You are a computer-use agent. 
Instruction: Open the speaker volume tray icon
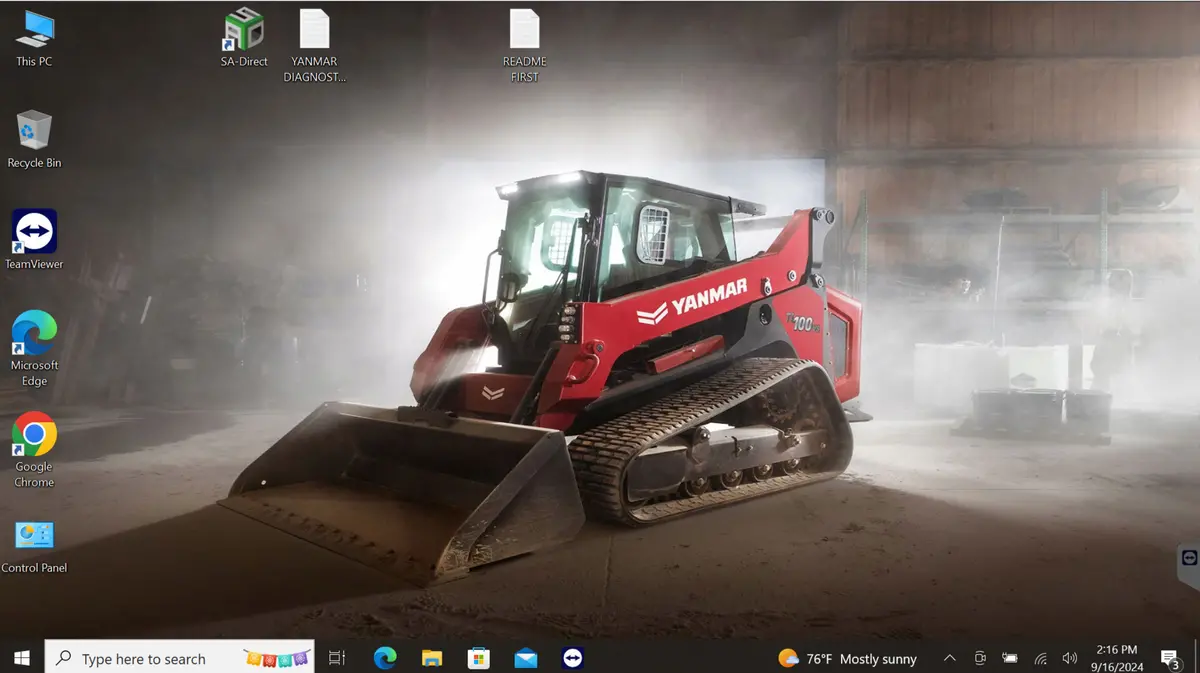tap(1070, 658)
